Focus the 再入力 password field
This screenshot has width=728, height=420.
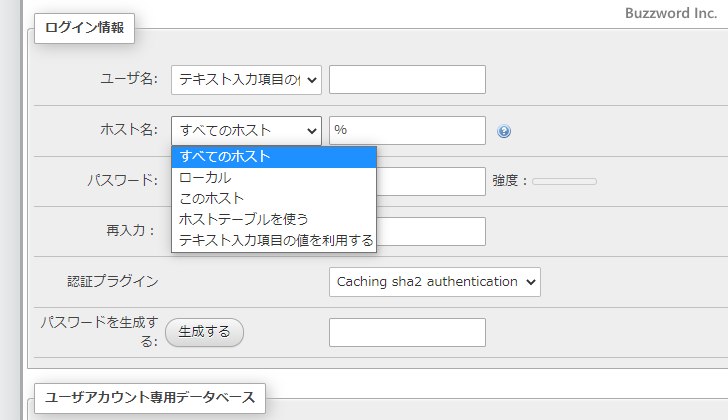431,231
